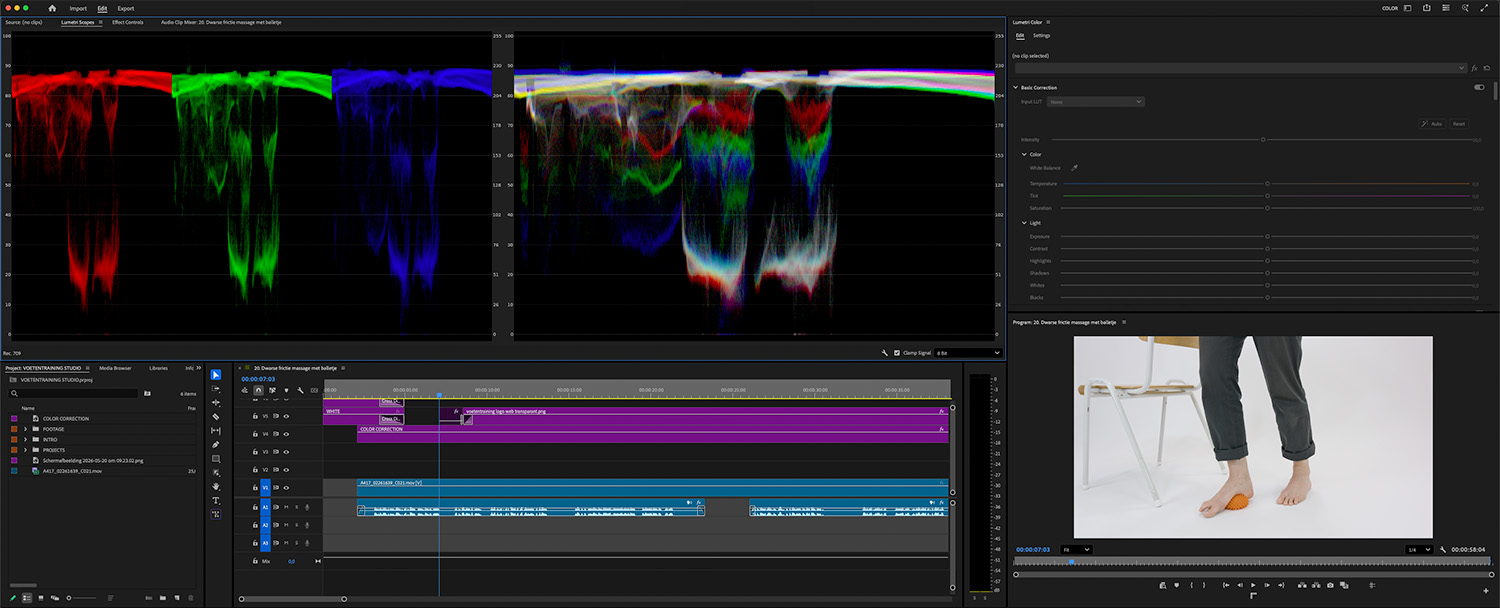
Task: Click the Auto tone button
Action: (1431, 124)
